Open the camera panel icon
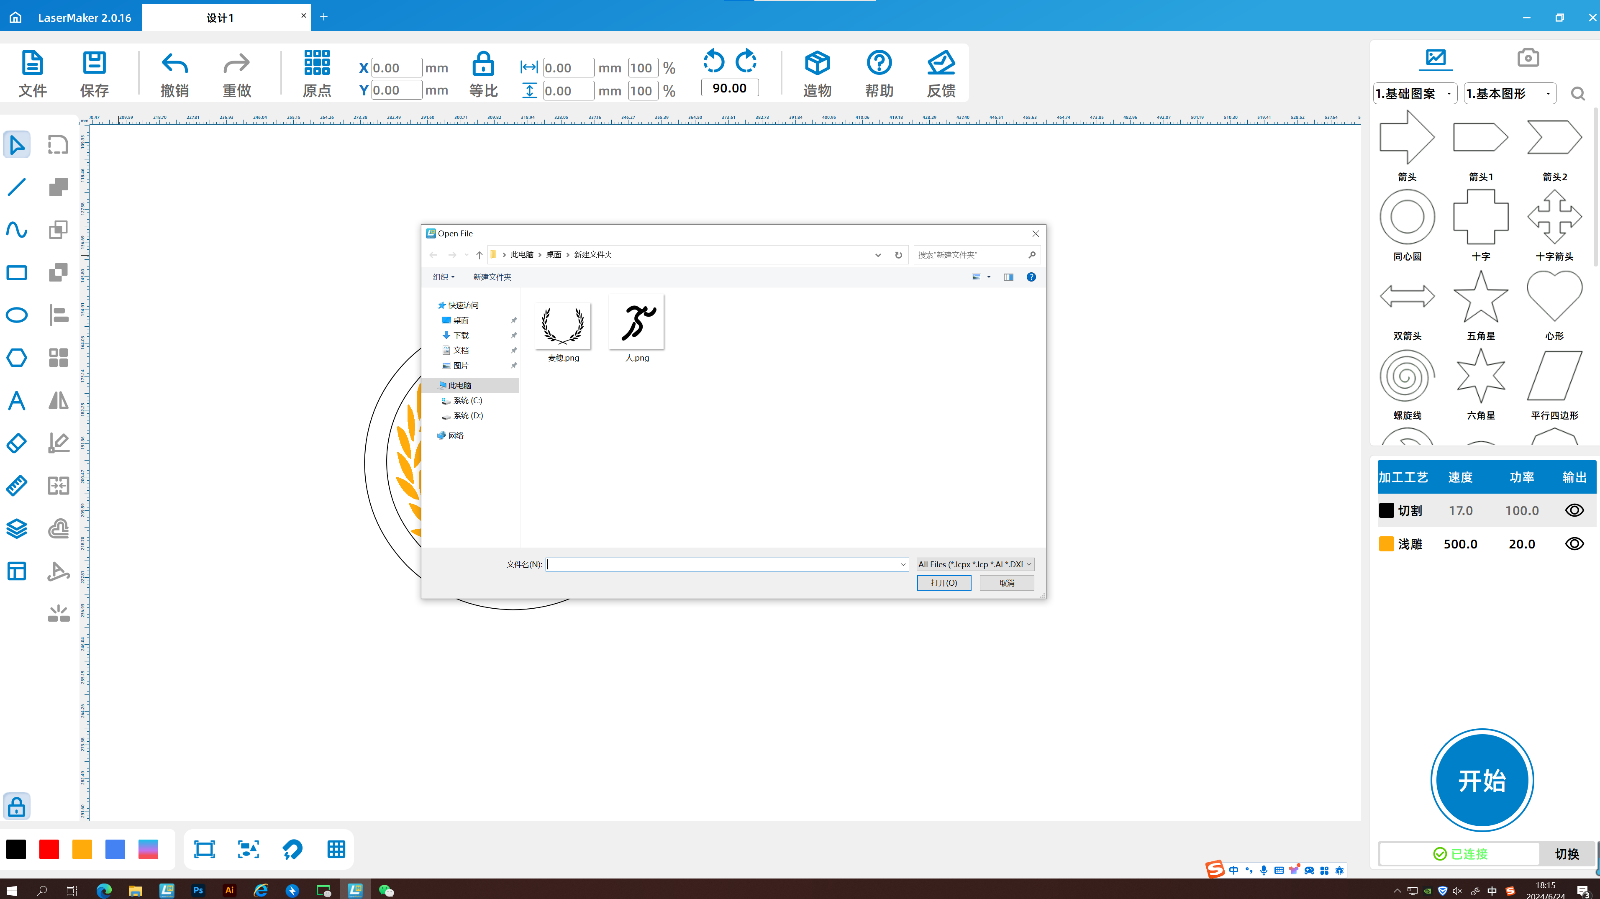Viewport: 1600px width, 899px height. point(1527,58)
